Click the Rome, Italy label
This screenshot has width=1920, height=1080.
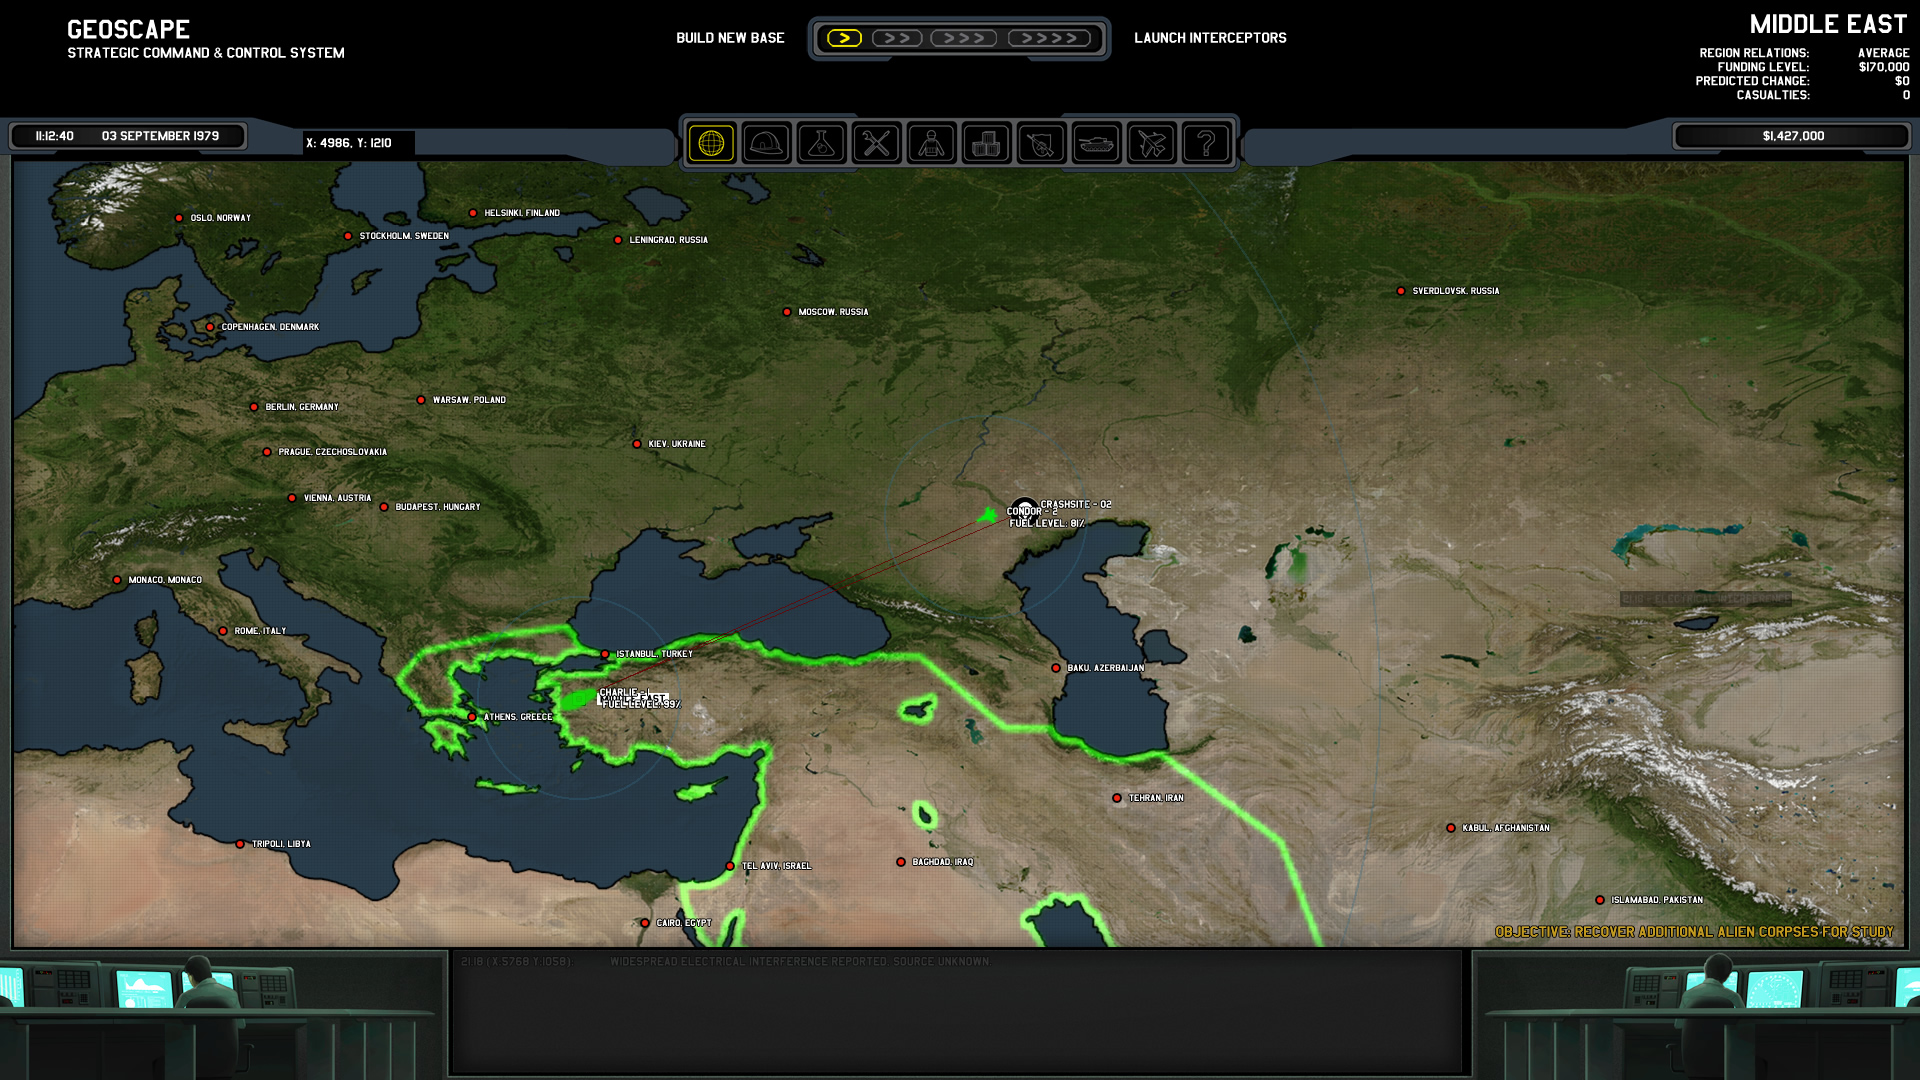(x=260, y=631)
